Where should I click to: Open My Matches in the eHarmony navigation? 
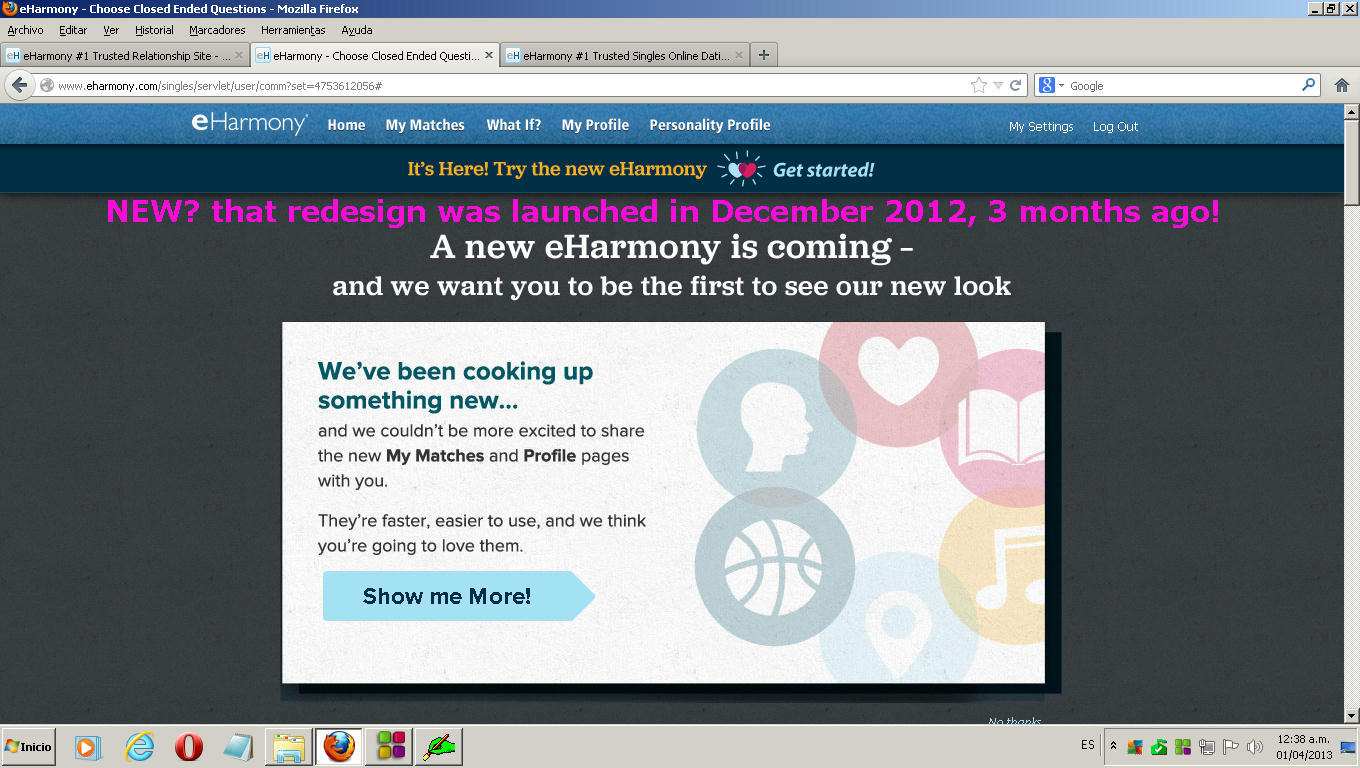425,125
